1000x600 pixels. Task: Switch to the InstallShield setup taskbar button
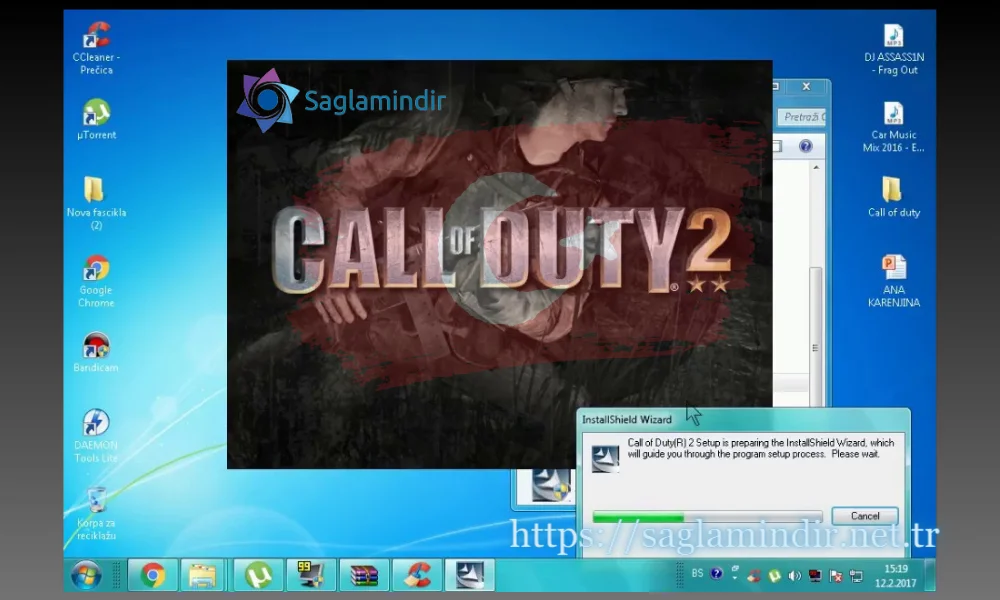(x=469, y=575)
